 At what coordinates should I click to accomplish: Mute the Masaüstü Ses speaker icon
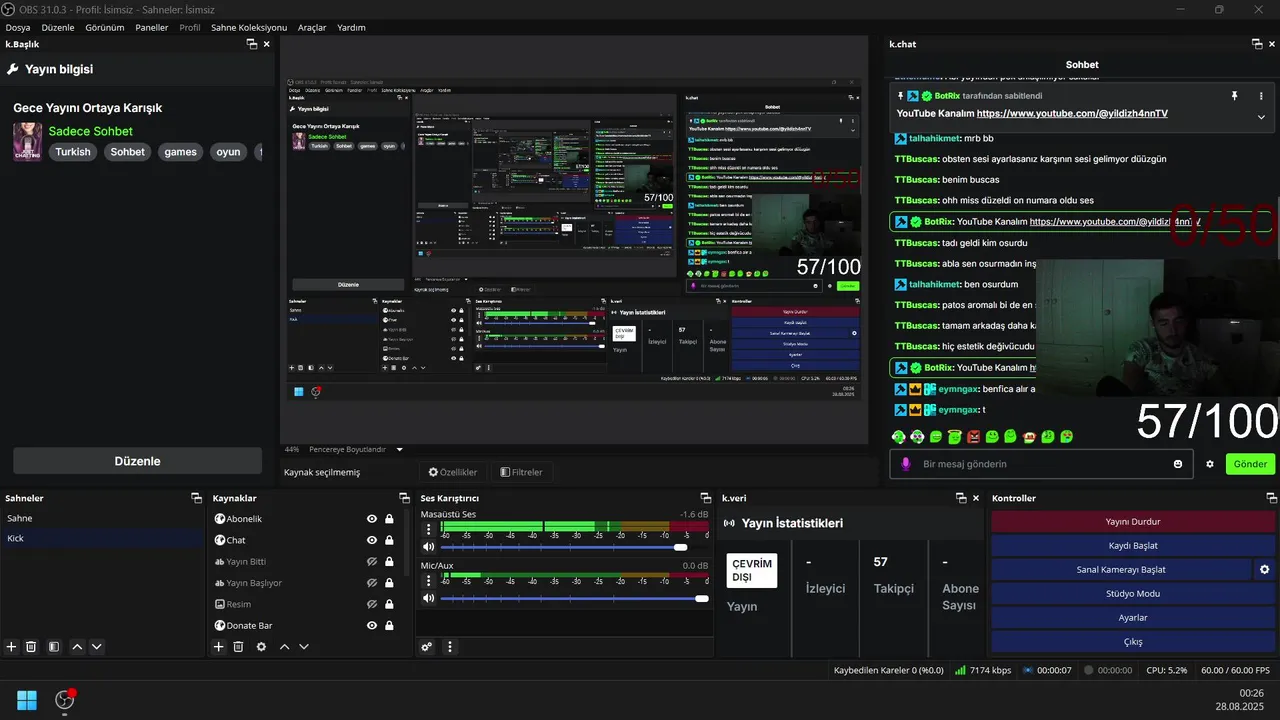click(x=428, y=547)
